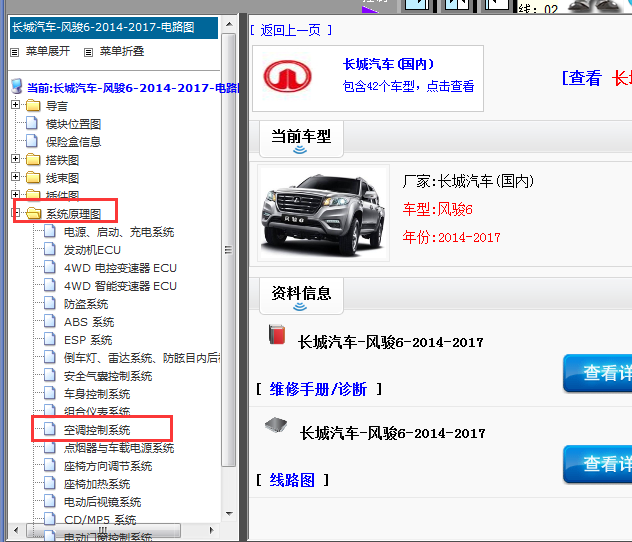Click the 菜单展开 icon

[15, 52]
